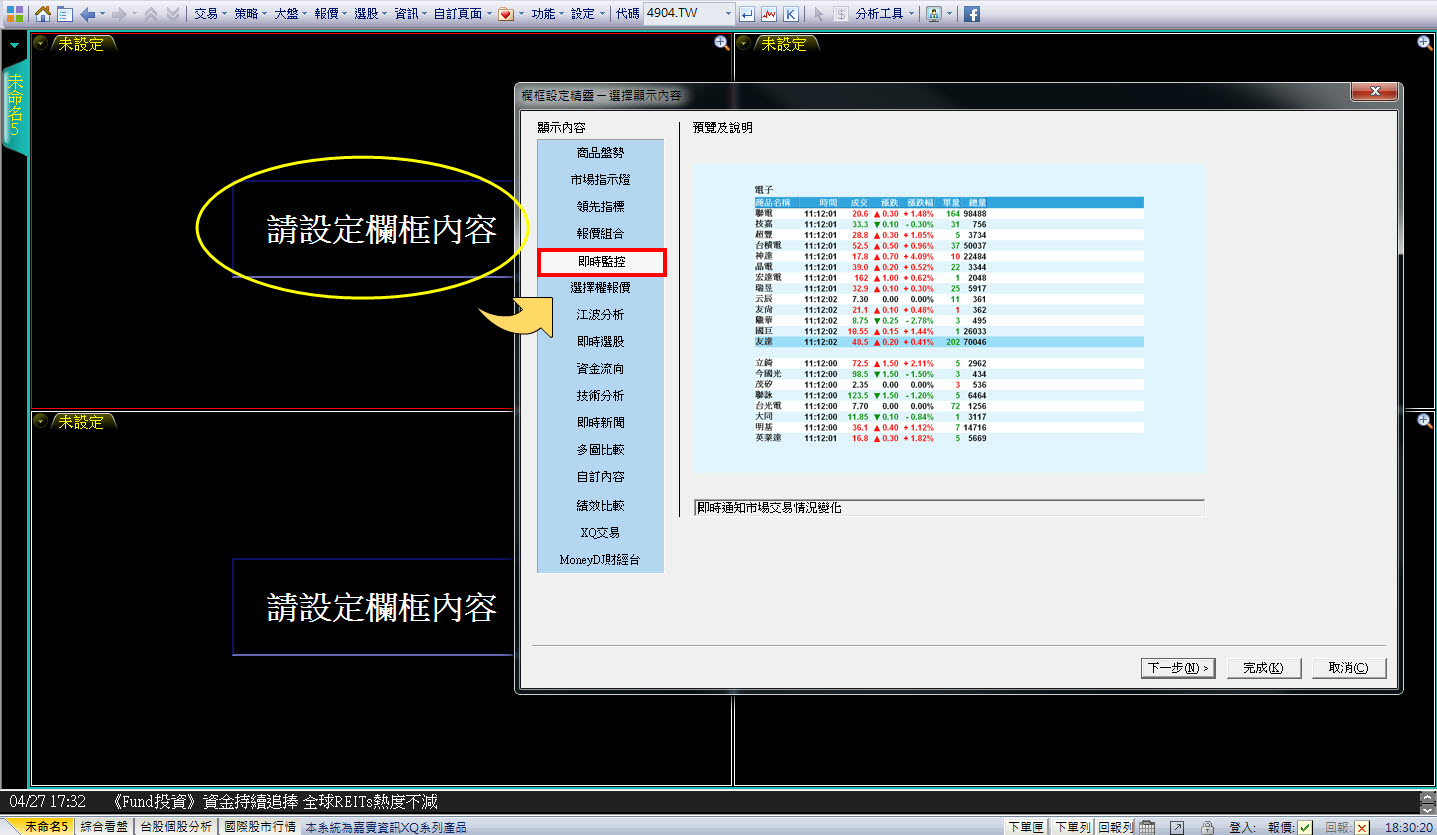Click magnifier icon in top-left panel
This screenshot has width=1437, height=835.
click(721, 43)
